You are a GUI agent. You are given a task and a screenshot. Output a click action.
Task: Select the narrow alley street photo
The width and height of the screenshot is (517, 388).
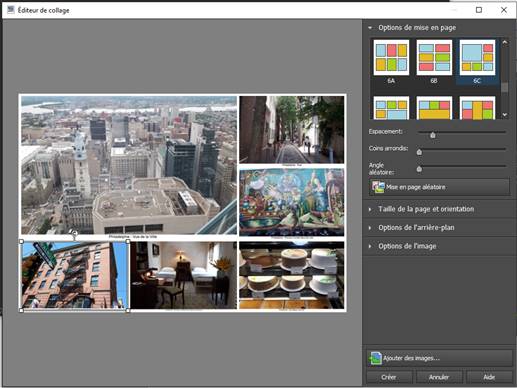tap(292, 130)
